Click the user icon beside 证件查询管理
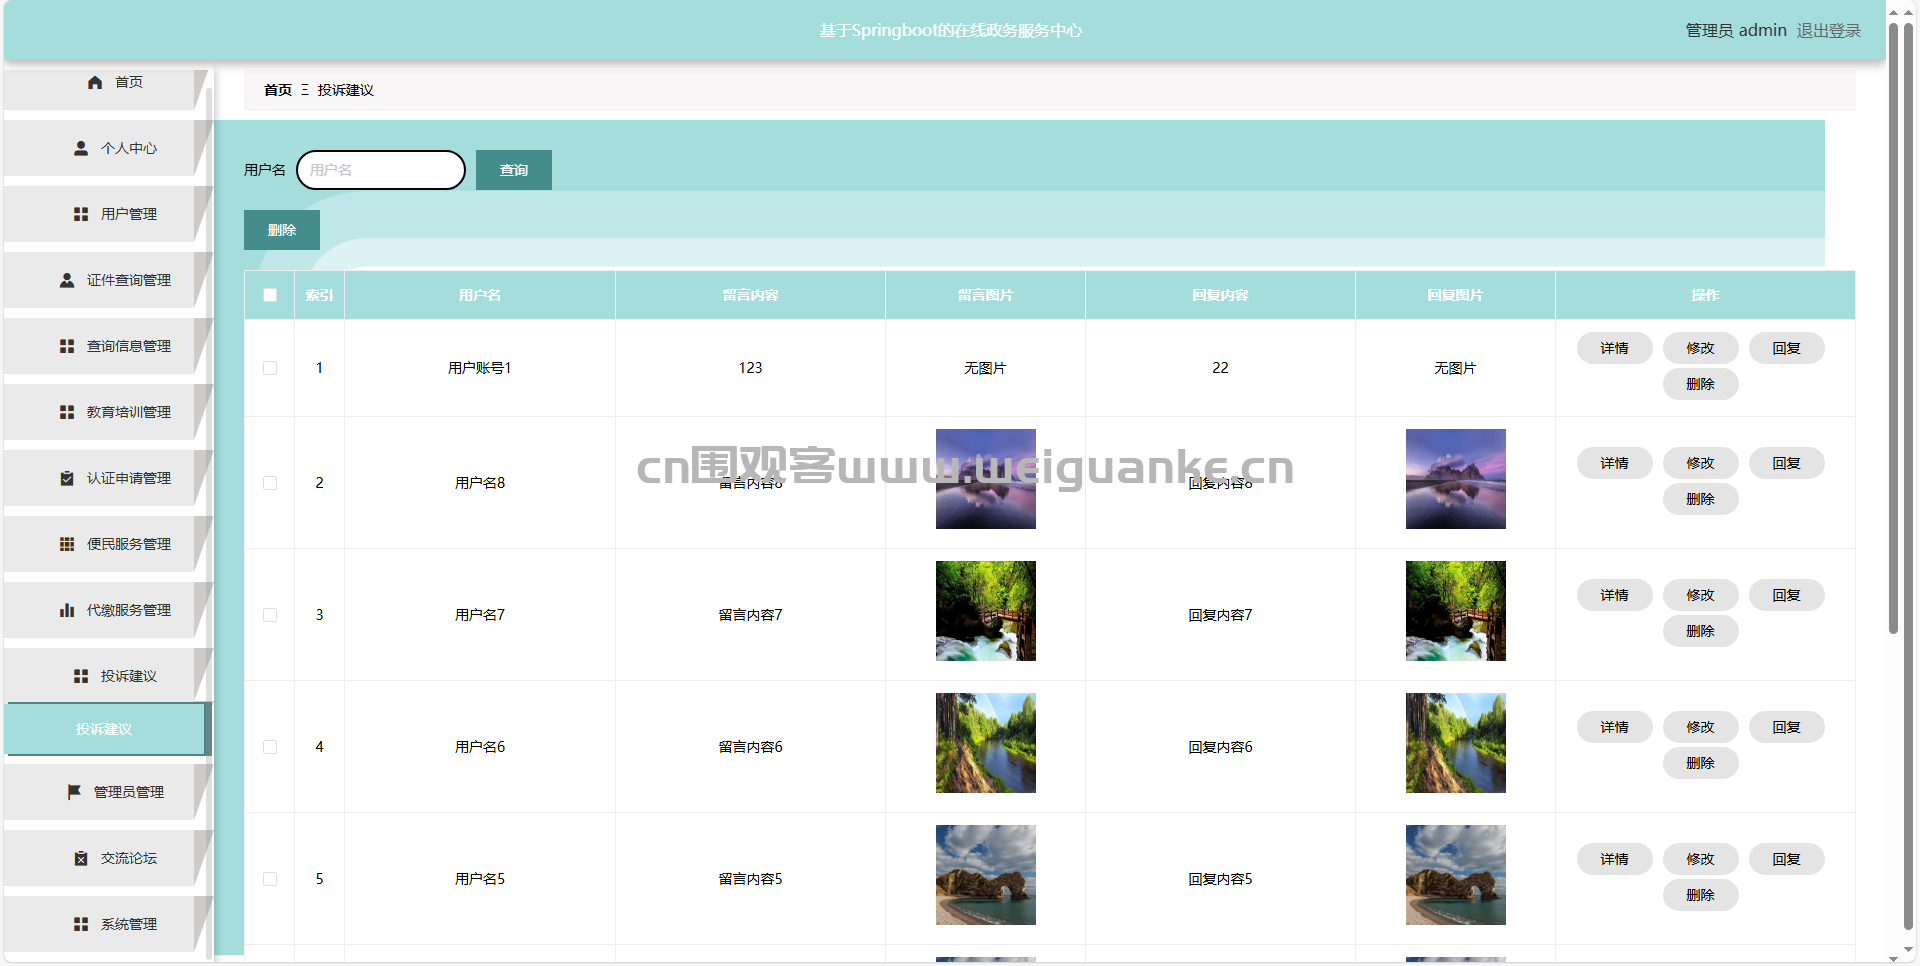The width and height of the screenshot is (1920, 966). 67,281
